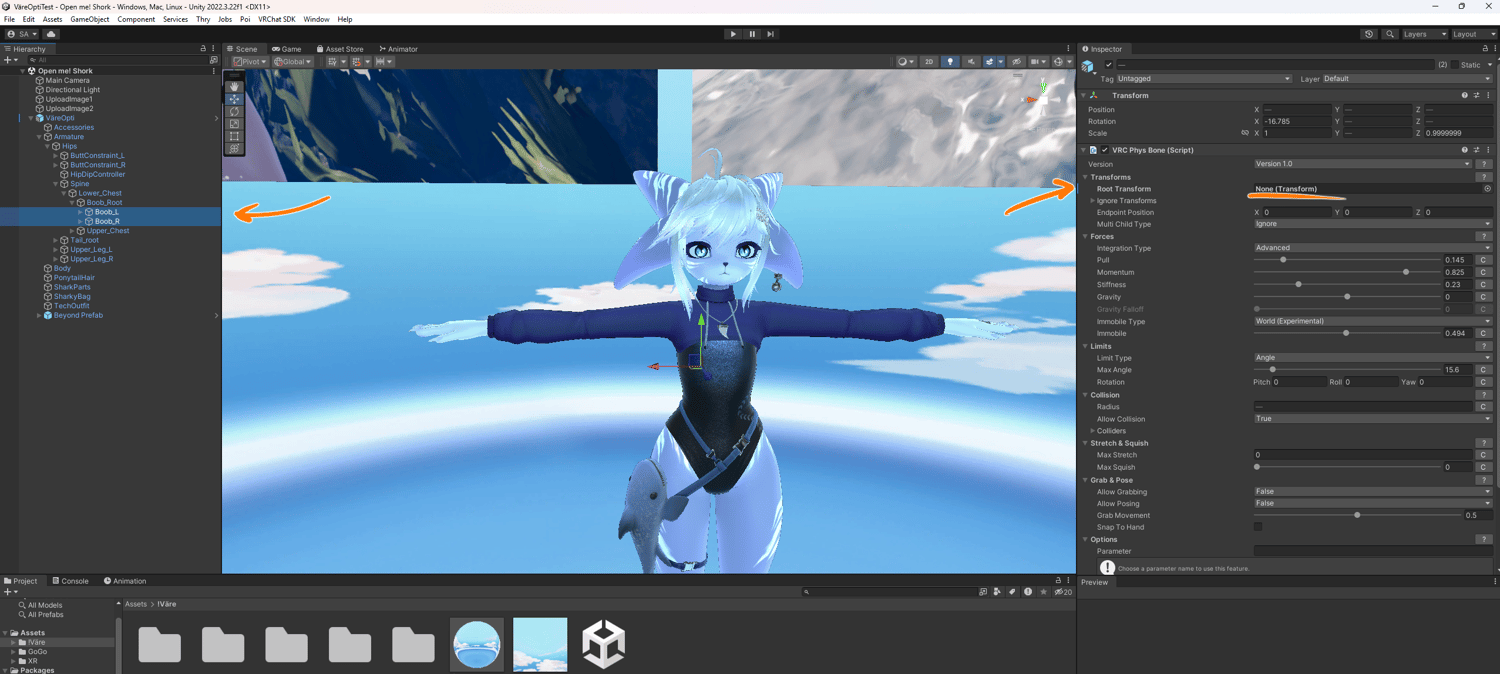Toggle the GameObject active checkbox in Inspector
The height and width of the screenshot is (674, 1500).
[1109, 65]
